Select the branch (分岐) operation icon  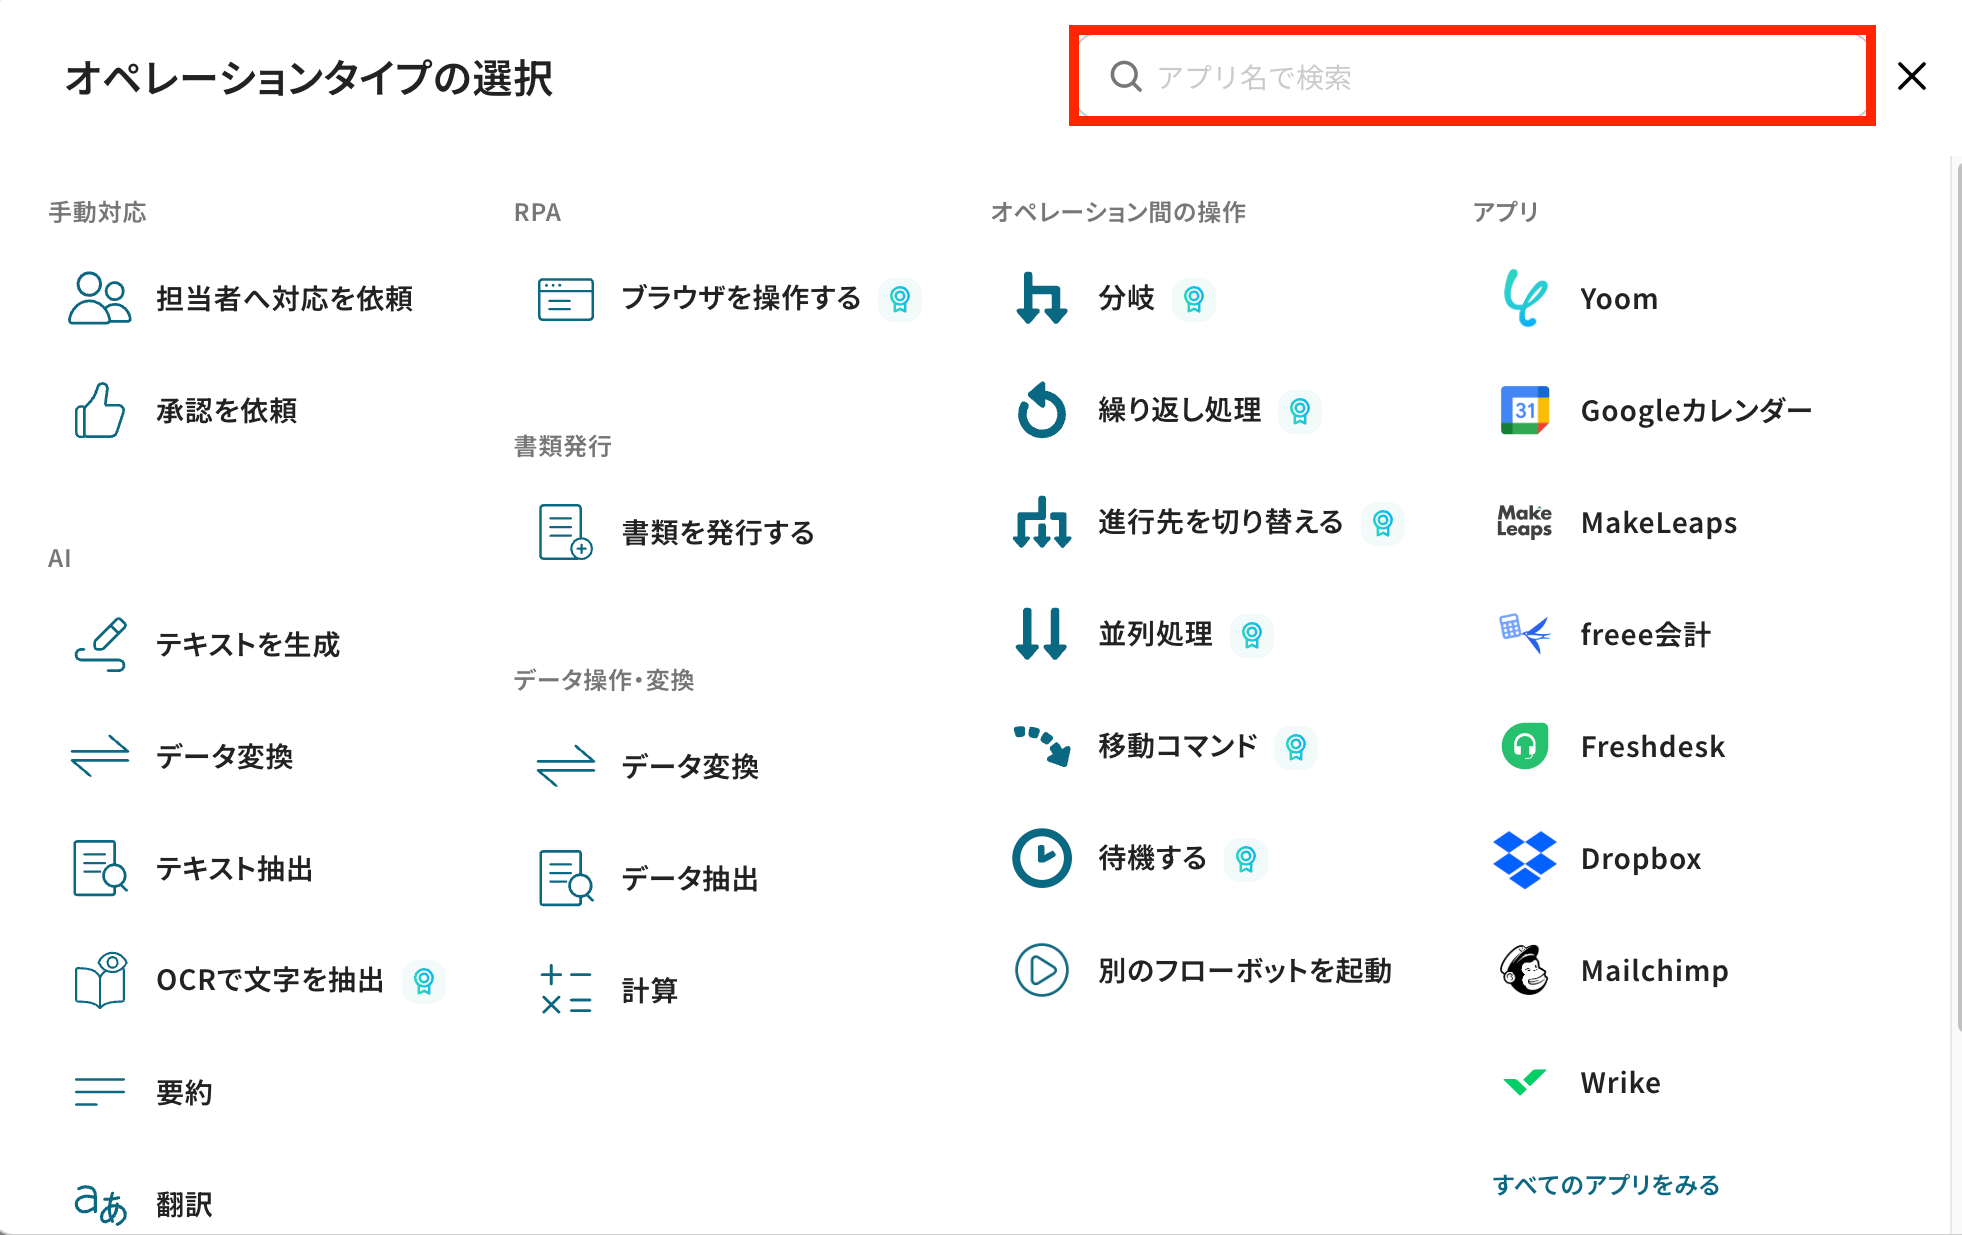pos(1041,298)
